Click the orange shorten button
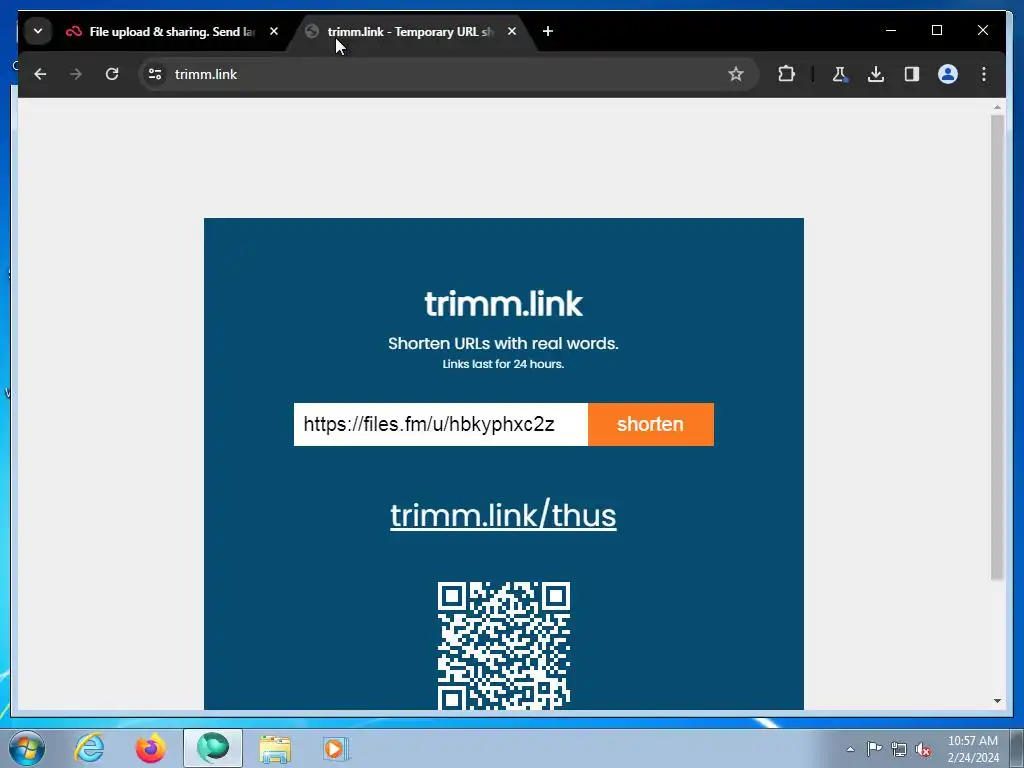The width and height of the screenshot is (1024, 768). coord(650,424)
